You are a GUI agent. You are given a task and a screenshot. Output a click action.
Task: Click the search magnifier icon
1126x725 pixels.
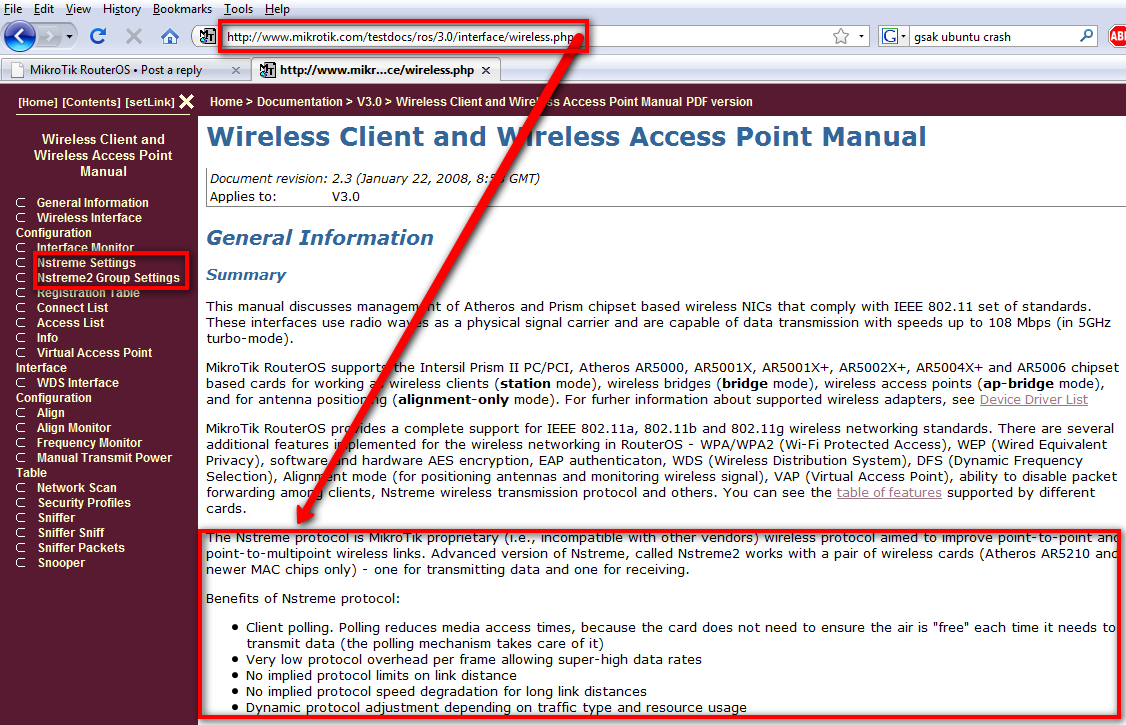coord(1087,36)
